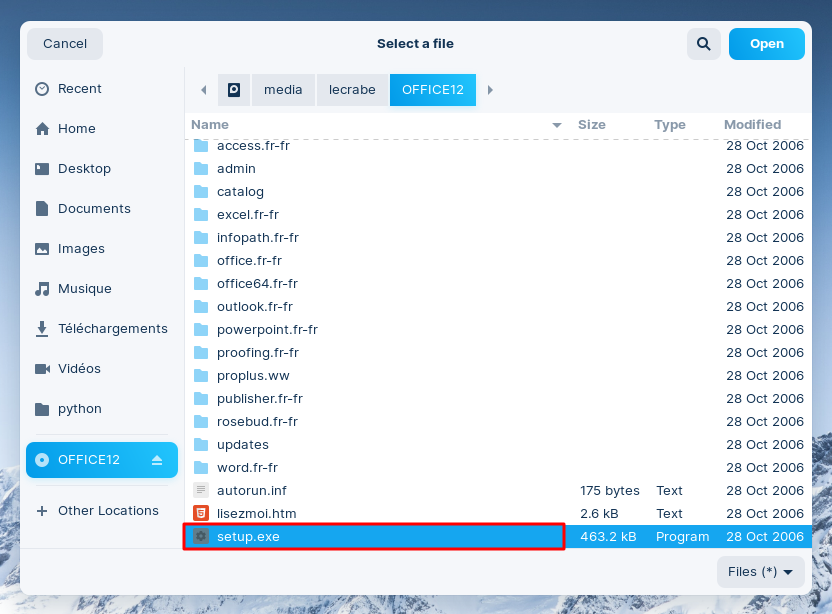Screen dimensions: 832x614
Task: Toggle sort order arrow in Name column
Action: (x=557, y=125)
